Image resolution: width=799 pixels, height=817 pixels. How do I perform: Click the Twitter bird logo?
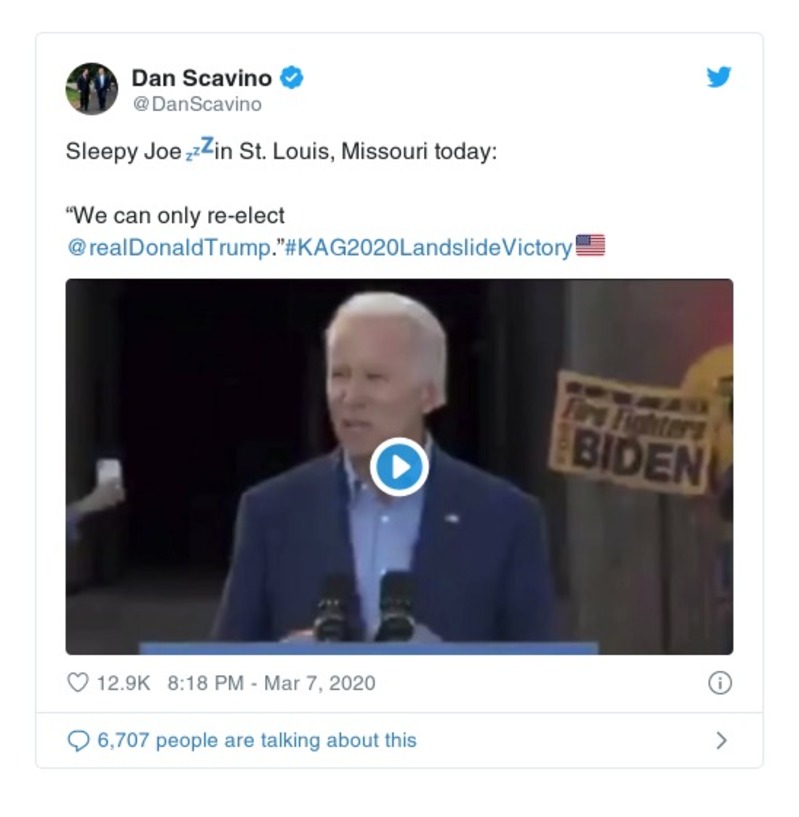pyautogui.click(x=719, y=77)
